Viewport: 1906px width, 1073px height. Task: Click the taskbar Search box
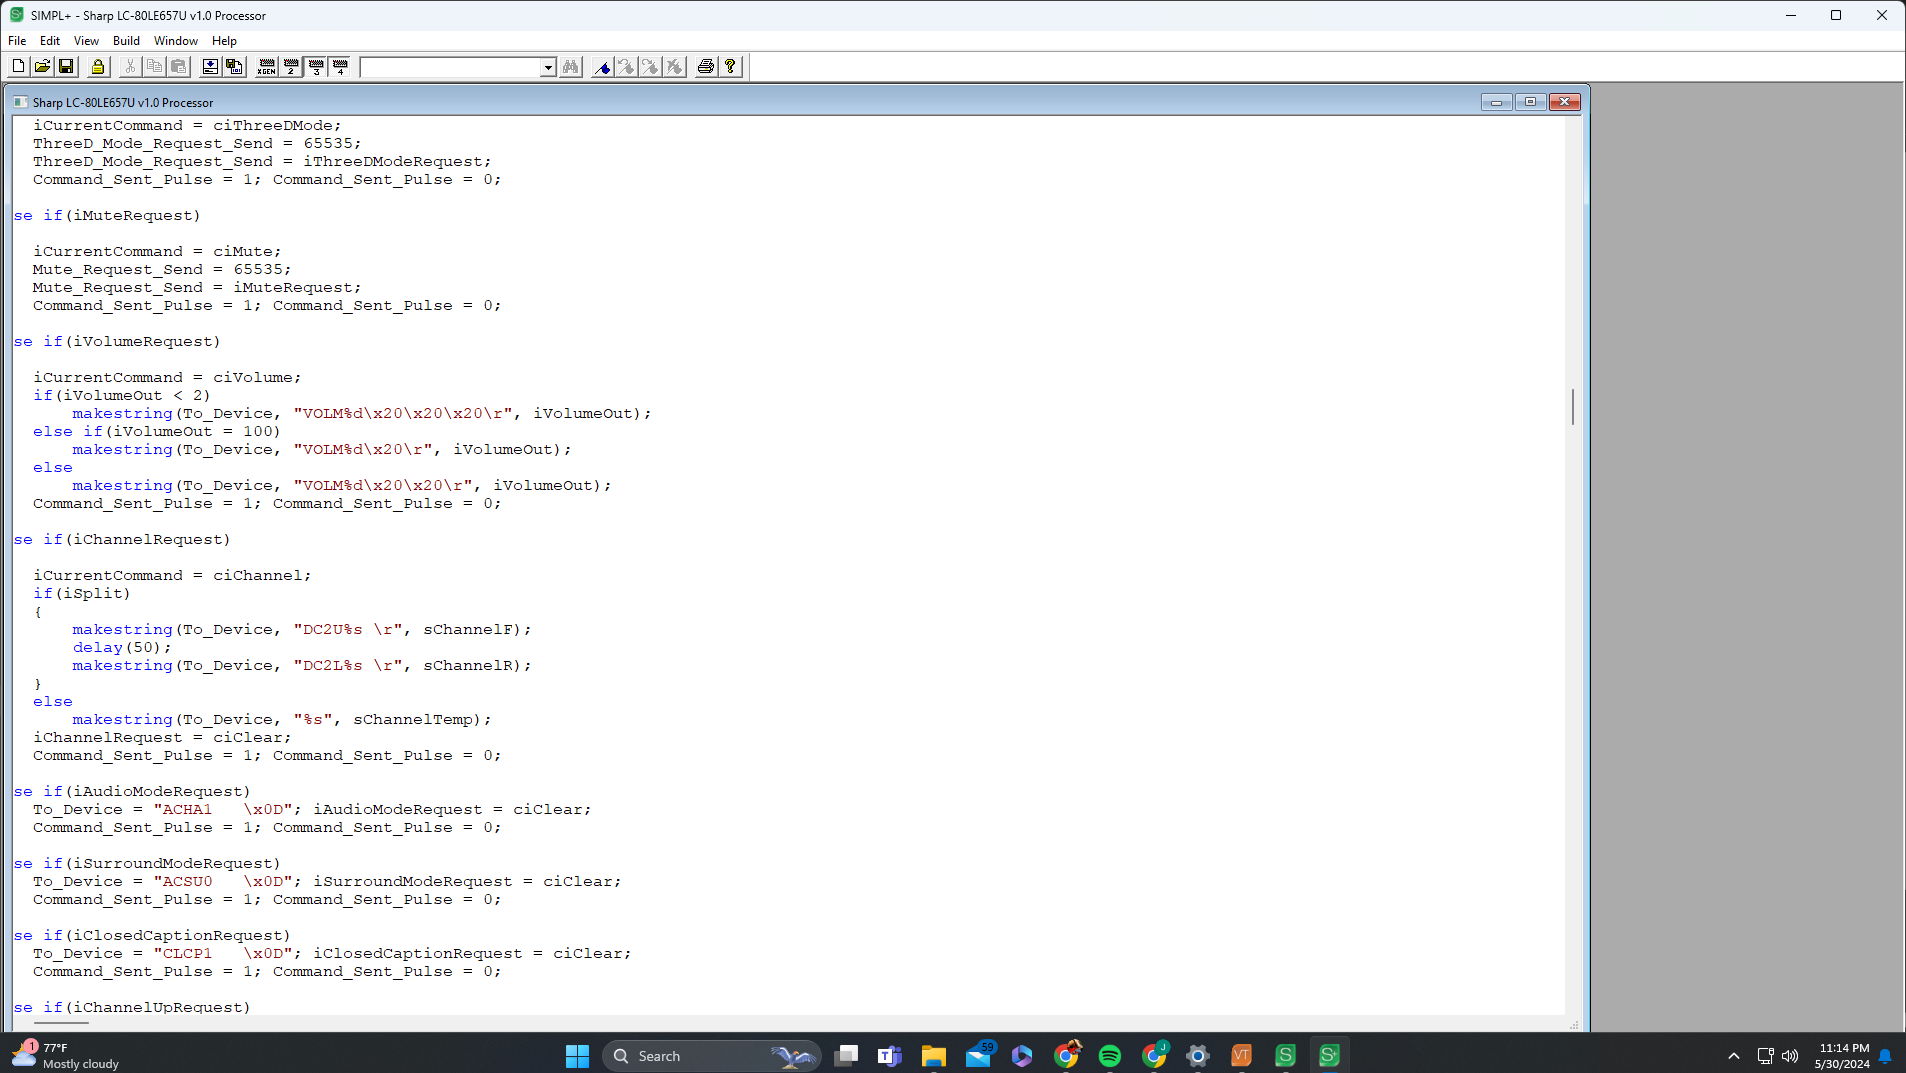[x=712, y=1056]
